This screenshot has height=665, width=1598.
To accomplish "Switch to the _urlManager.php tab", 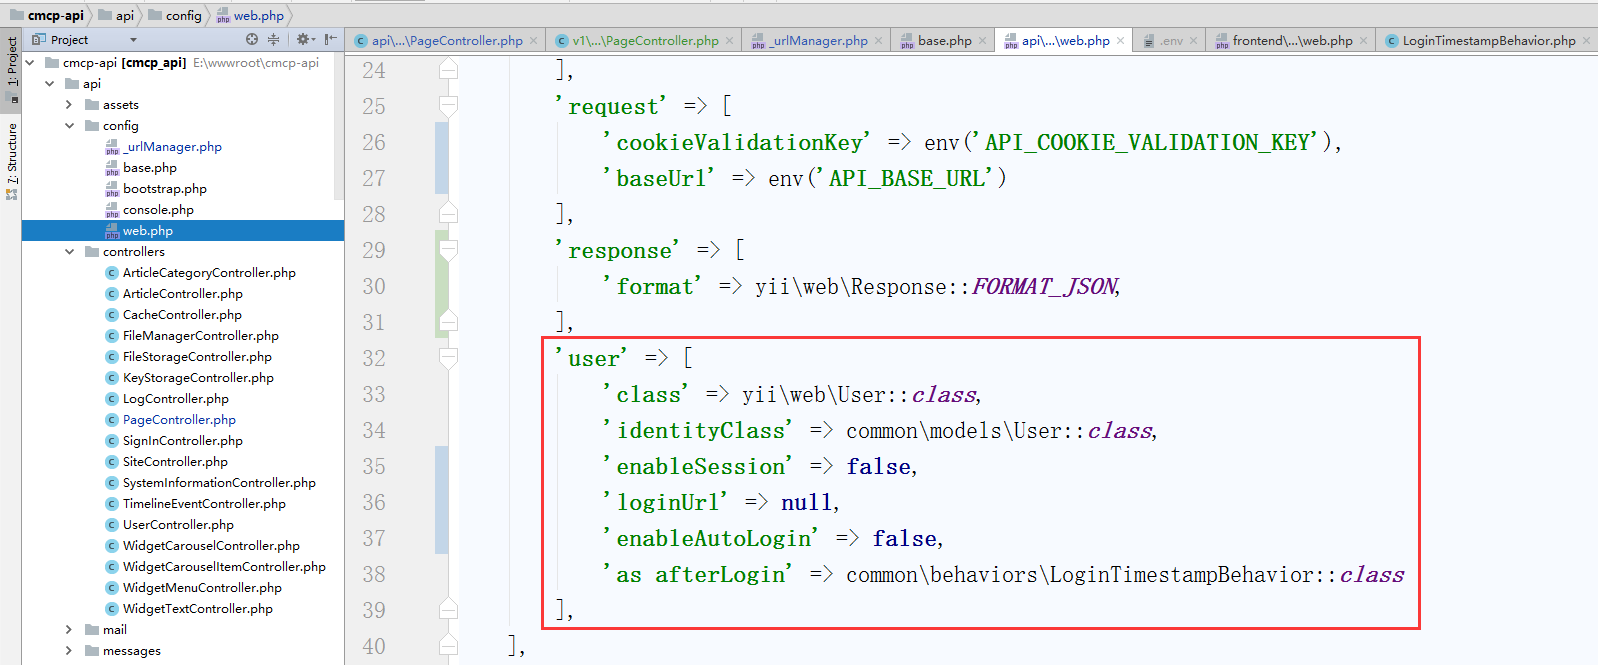I will pos(819,41).
